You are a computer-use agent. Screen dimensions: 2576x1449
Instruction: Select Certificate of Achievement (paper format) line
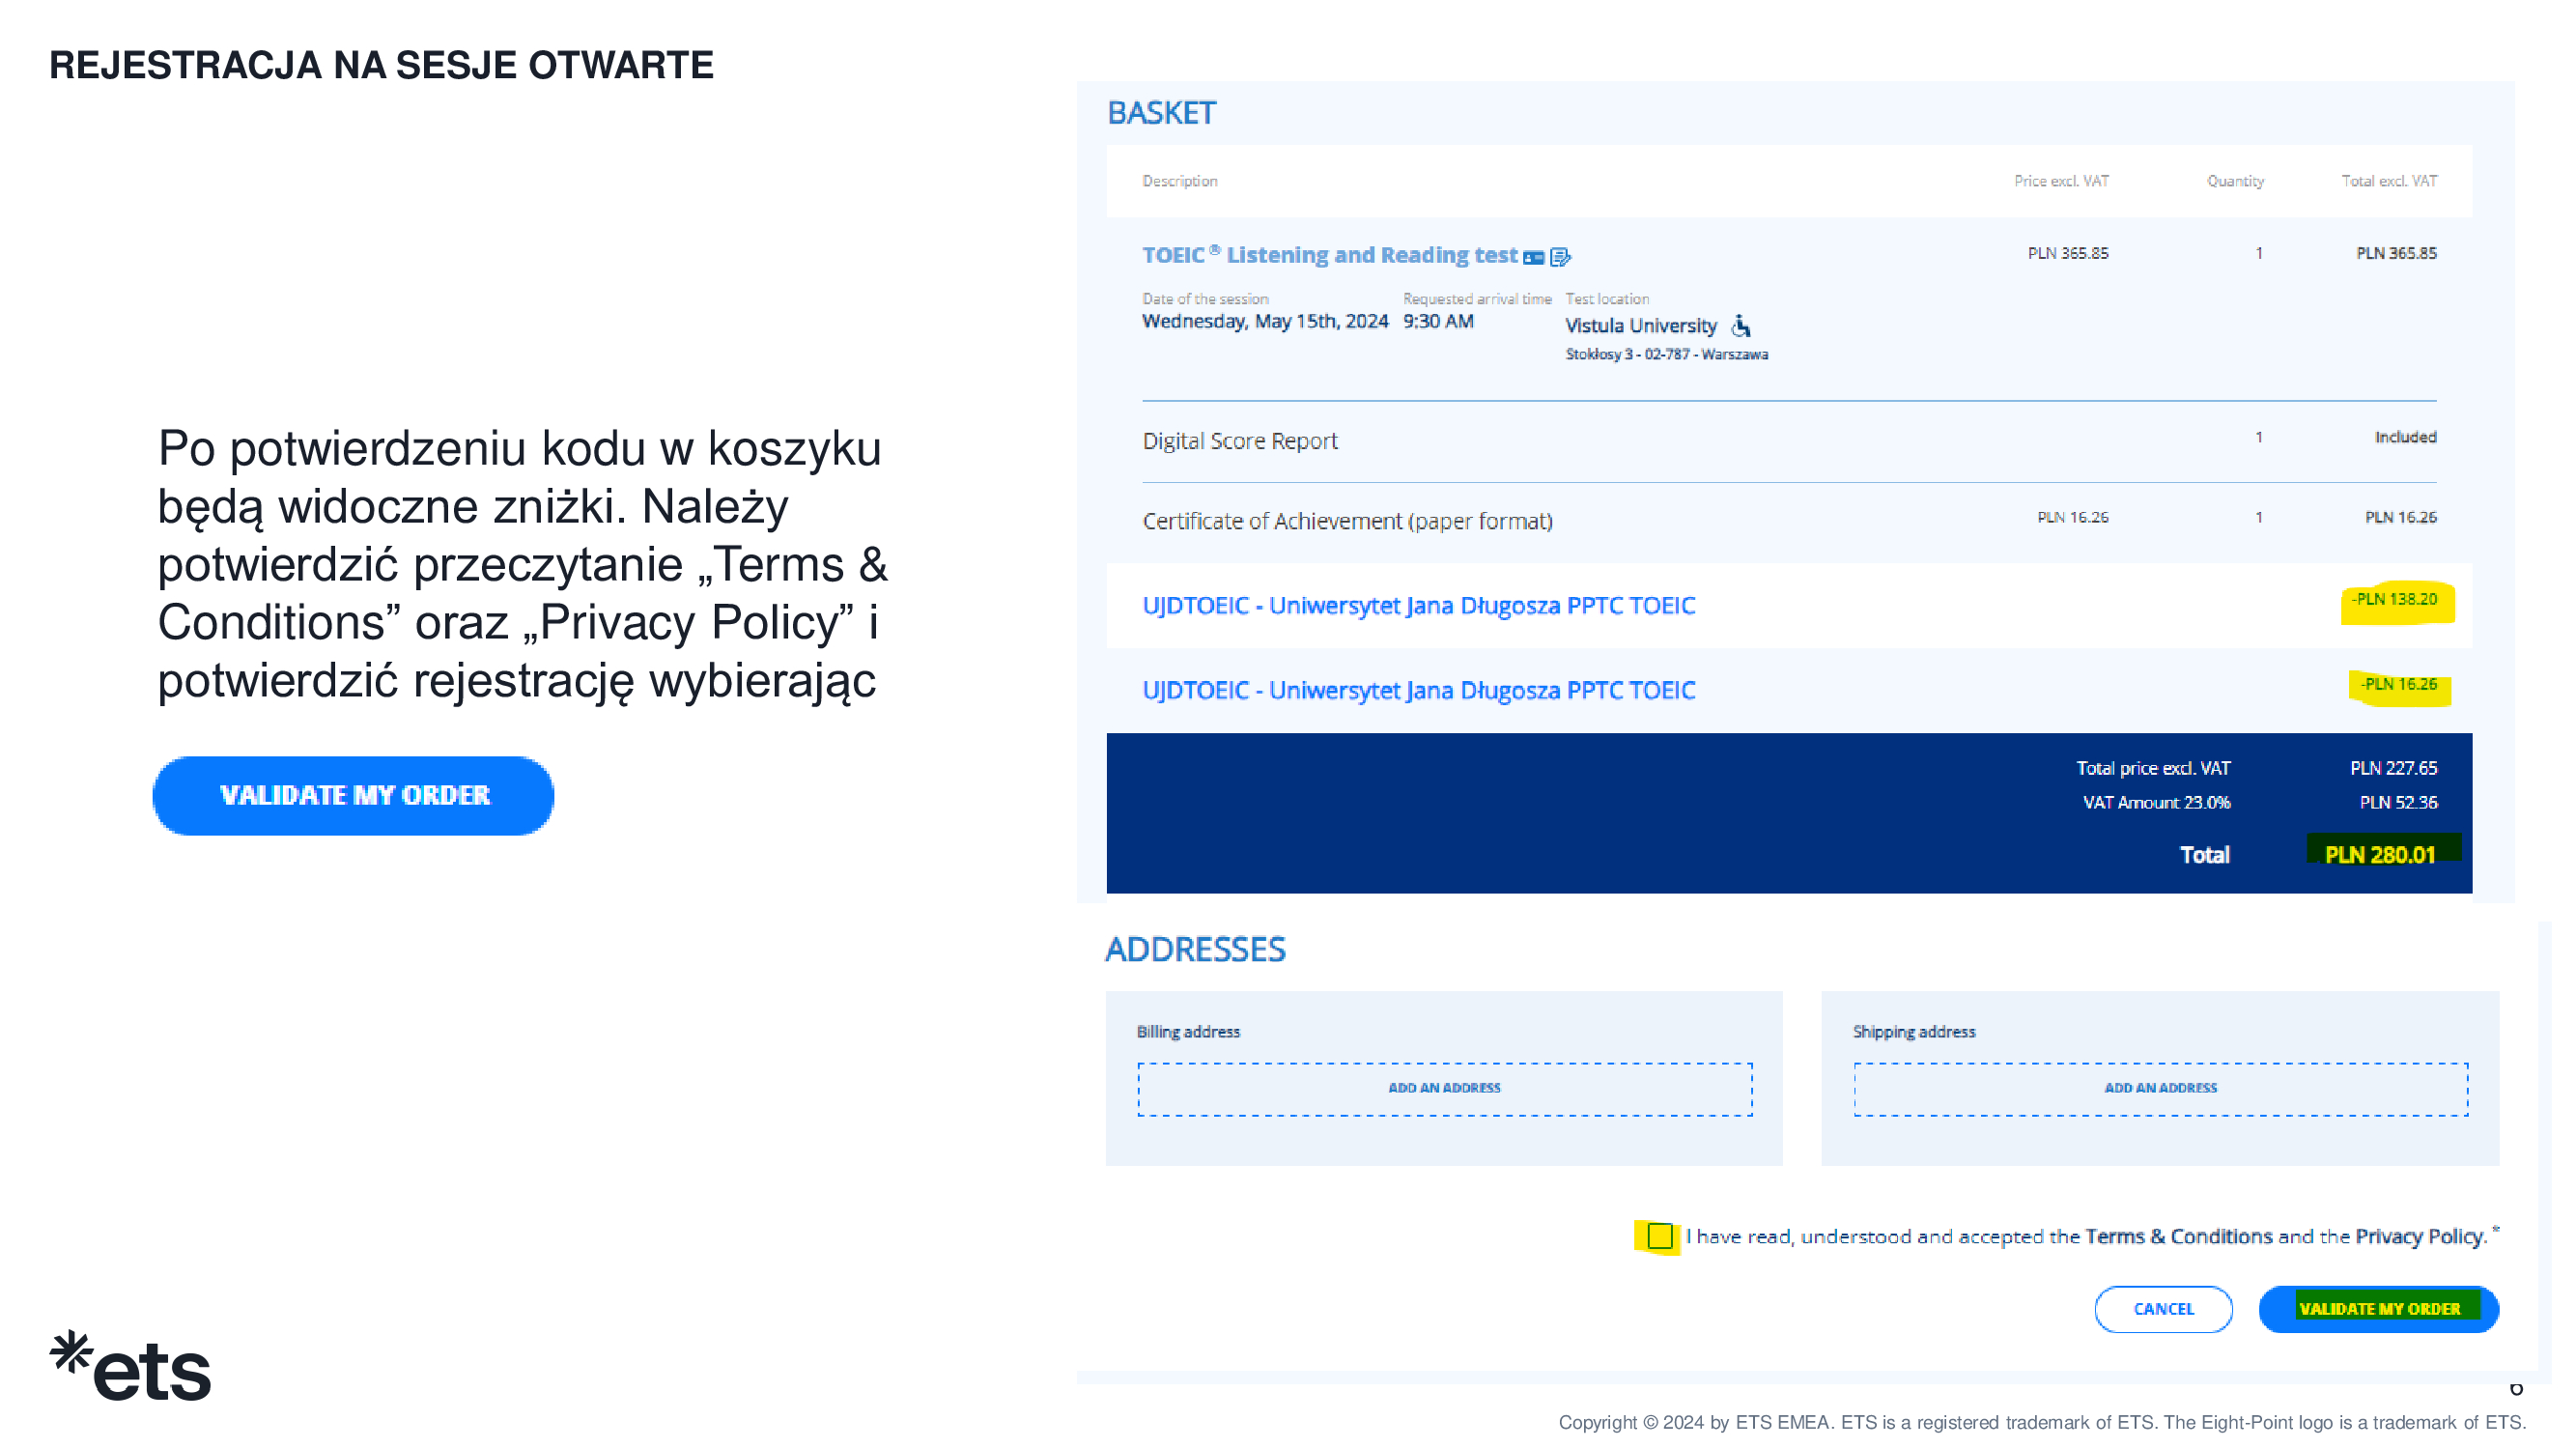pos(1789,521)
